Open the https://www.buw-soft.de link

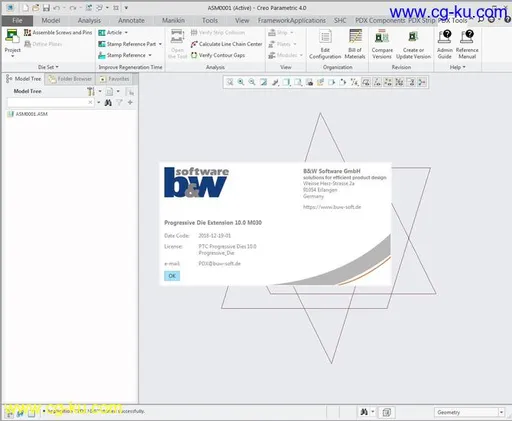[332, 207]
